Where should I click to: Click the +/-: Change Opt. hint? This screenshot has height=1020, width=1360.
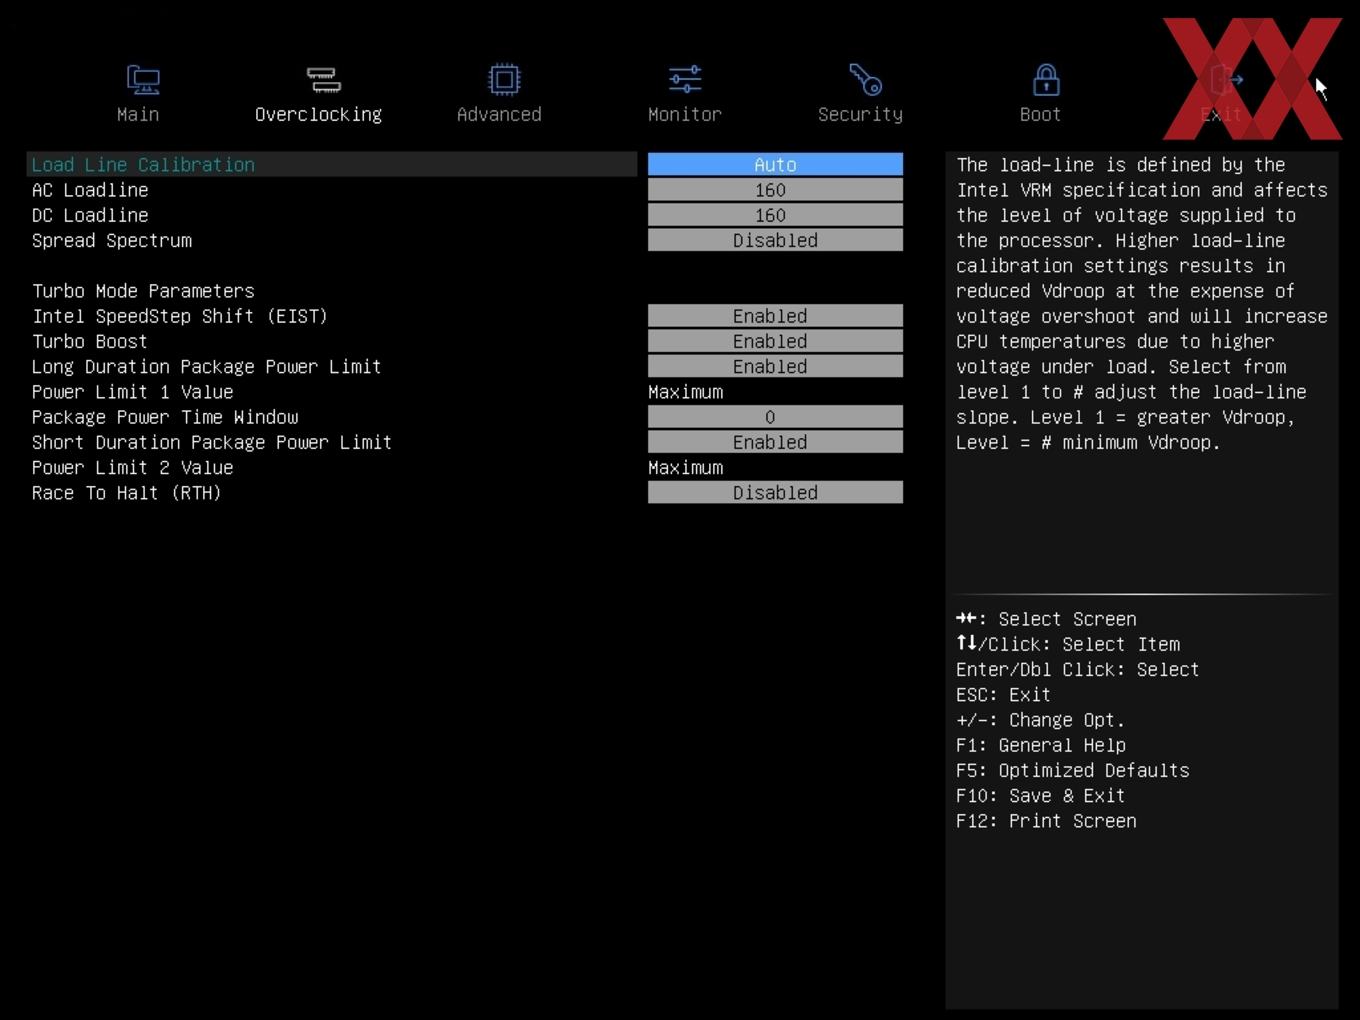[1040, 720]
